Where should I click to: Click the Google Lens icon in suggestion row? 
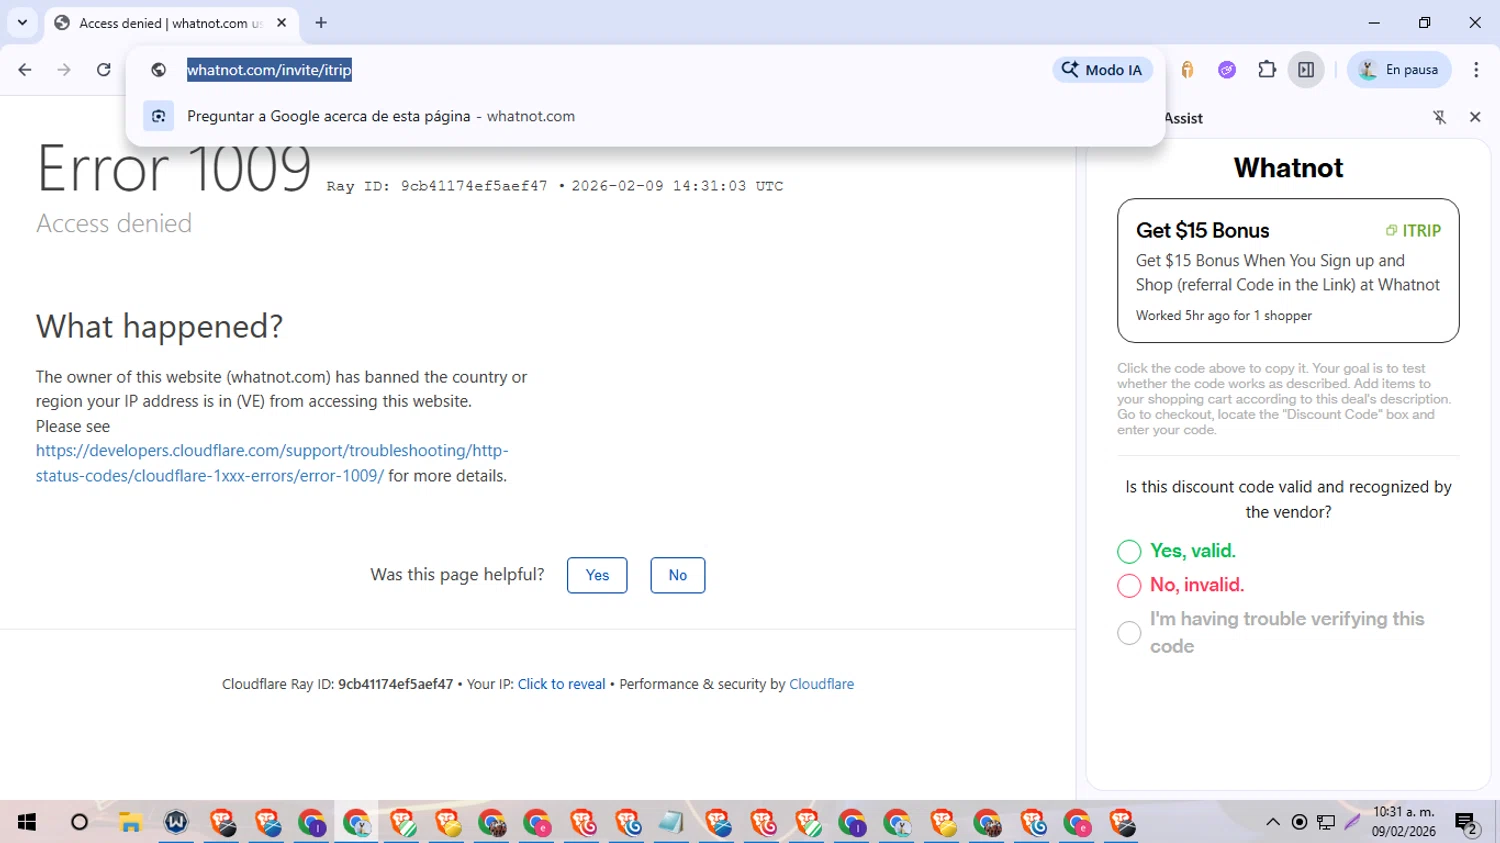[158, 116]
